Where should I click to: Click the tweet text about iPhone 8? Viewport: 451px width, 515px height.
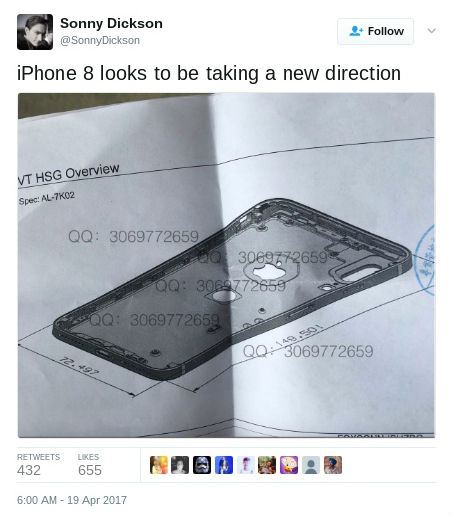tap(209, 73)
